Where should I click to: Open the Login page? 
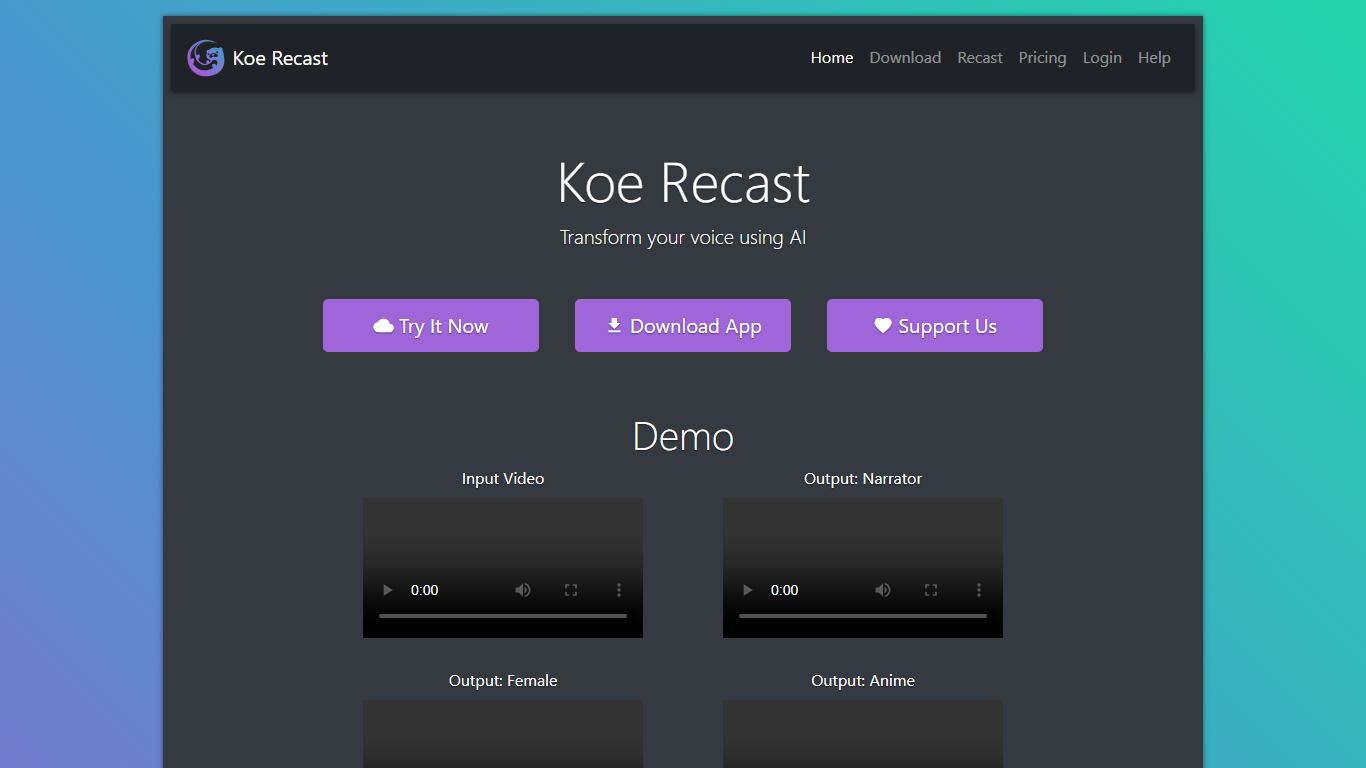(x=1102, y=57)
